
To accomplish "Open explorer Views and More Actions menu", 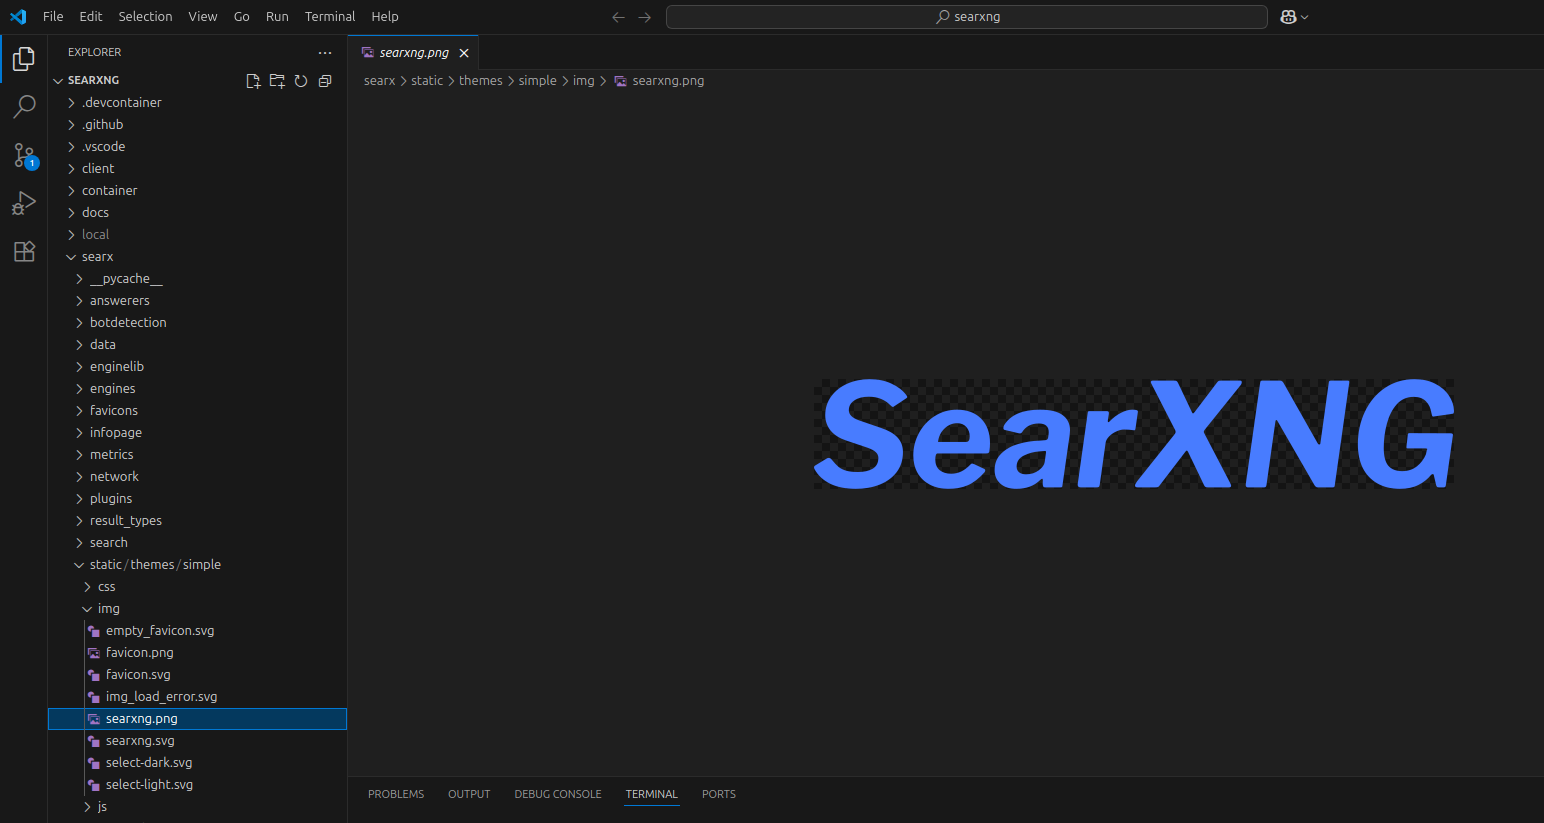I will pyautogui.click(x=325, y=52).
